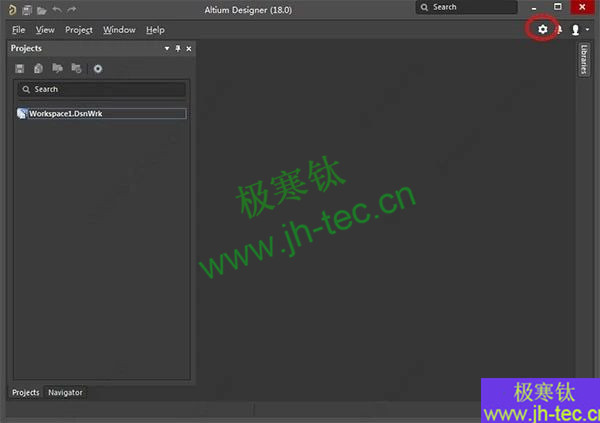Switch to the Navigator tab
Image resolution: width=600 pixels, height=423 pixels.
coord(65,392)
